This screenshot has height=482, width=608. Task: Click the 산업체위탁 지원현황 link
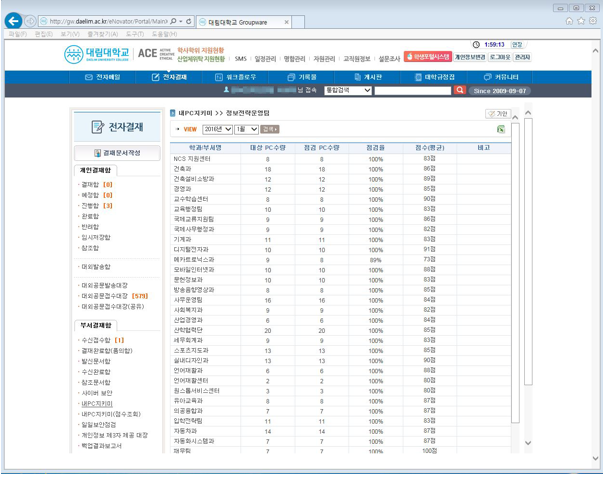tap(201, 59)
